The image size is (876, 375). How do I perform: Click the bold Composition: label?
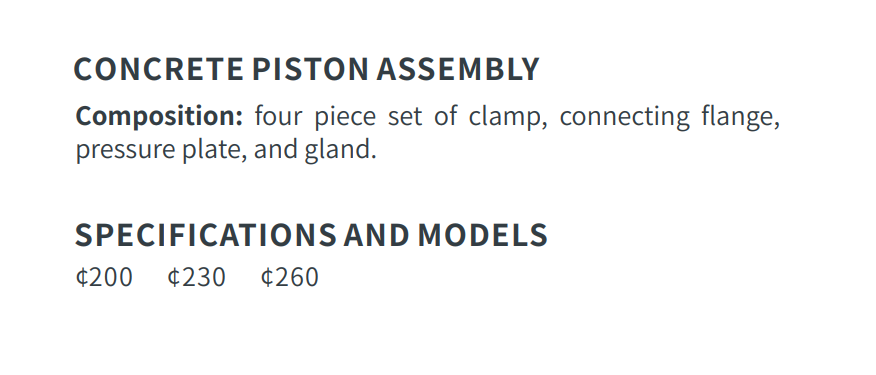click(159, 117)
